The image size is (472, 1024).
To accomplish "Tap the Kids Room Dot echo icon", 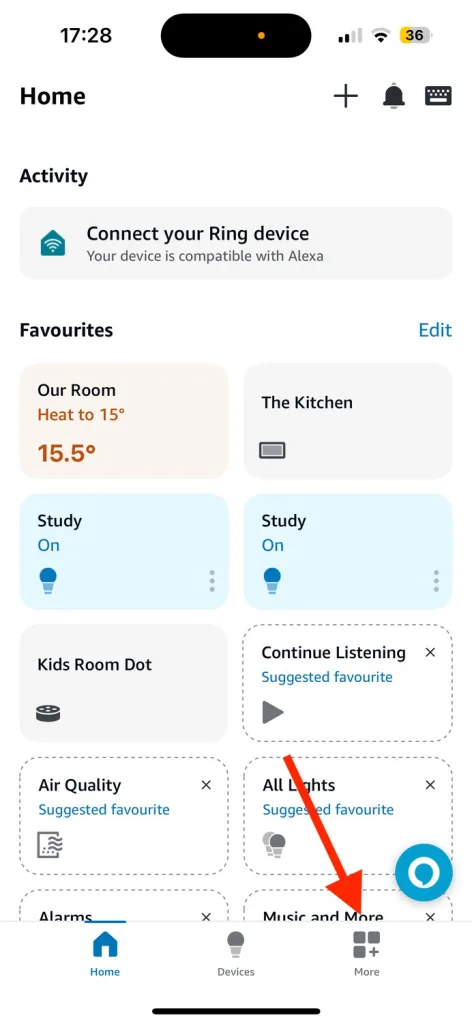I will pos(48,713).
